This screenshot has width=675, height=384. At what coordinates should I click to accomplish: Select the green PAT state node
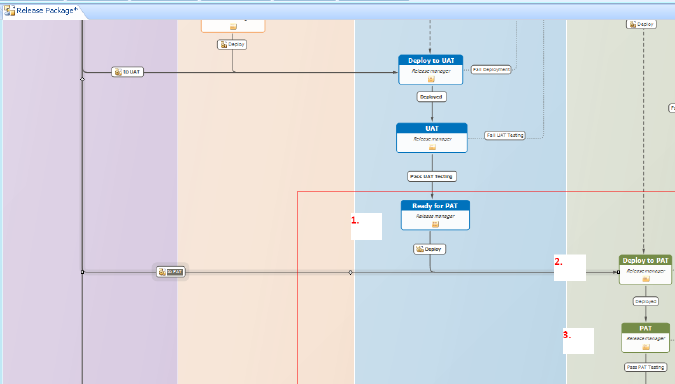(645, 338)
